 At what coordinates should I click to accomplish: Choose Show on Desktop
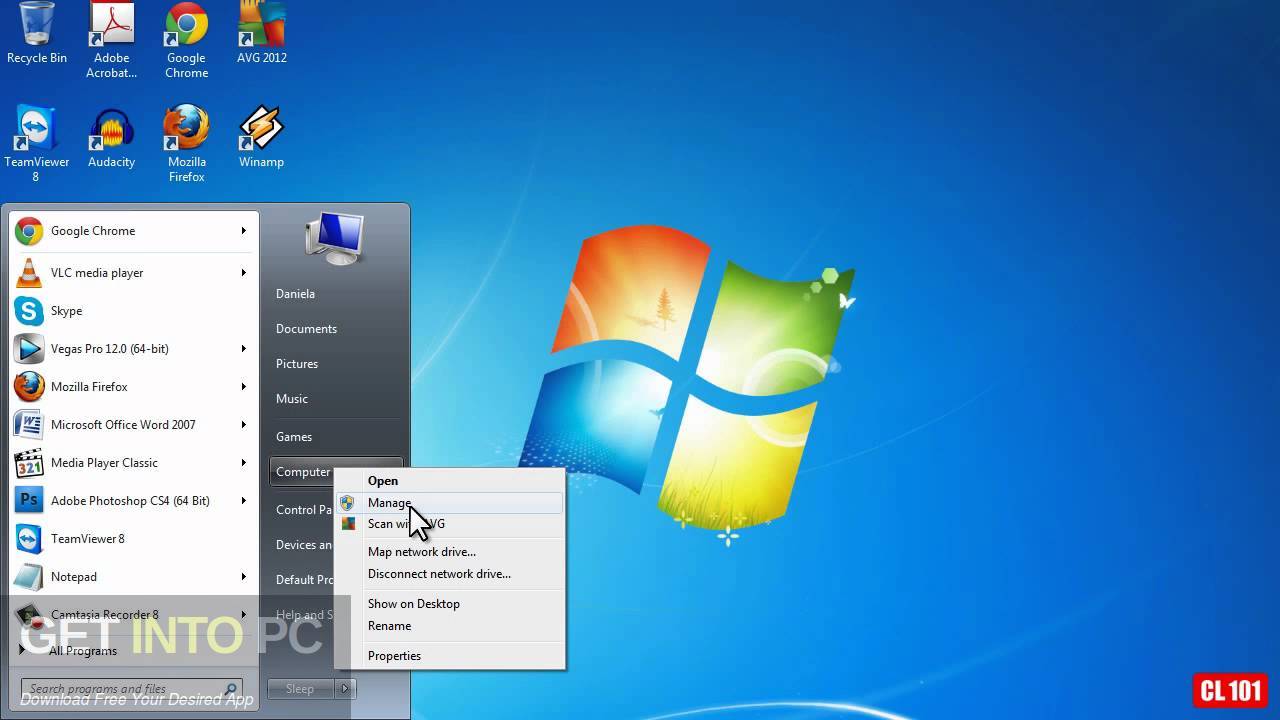pos(450,604)
